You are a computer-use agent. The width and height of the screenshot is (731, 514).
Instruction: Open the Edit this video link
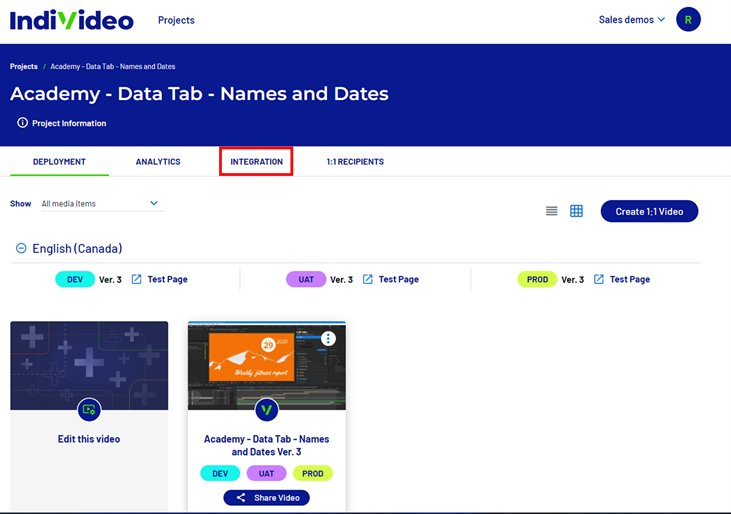[89, 439]
